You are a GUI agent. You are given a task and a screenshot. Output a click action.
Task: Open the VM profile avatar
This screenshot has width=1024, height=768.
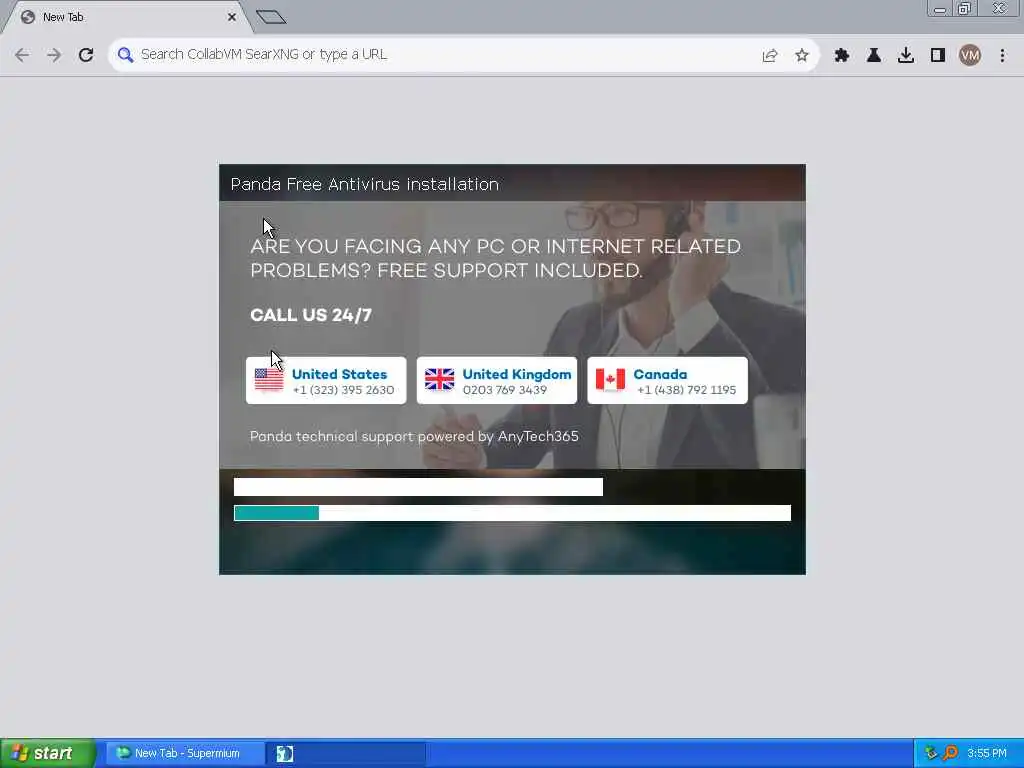pyautogui.click(x=970, y=56)
